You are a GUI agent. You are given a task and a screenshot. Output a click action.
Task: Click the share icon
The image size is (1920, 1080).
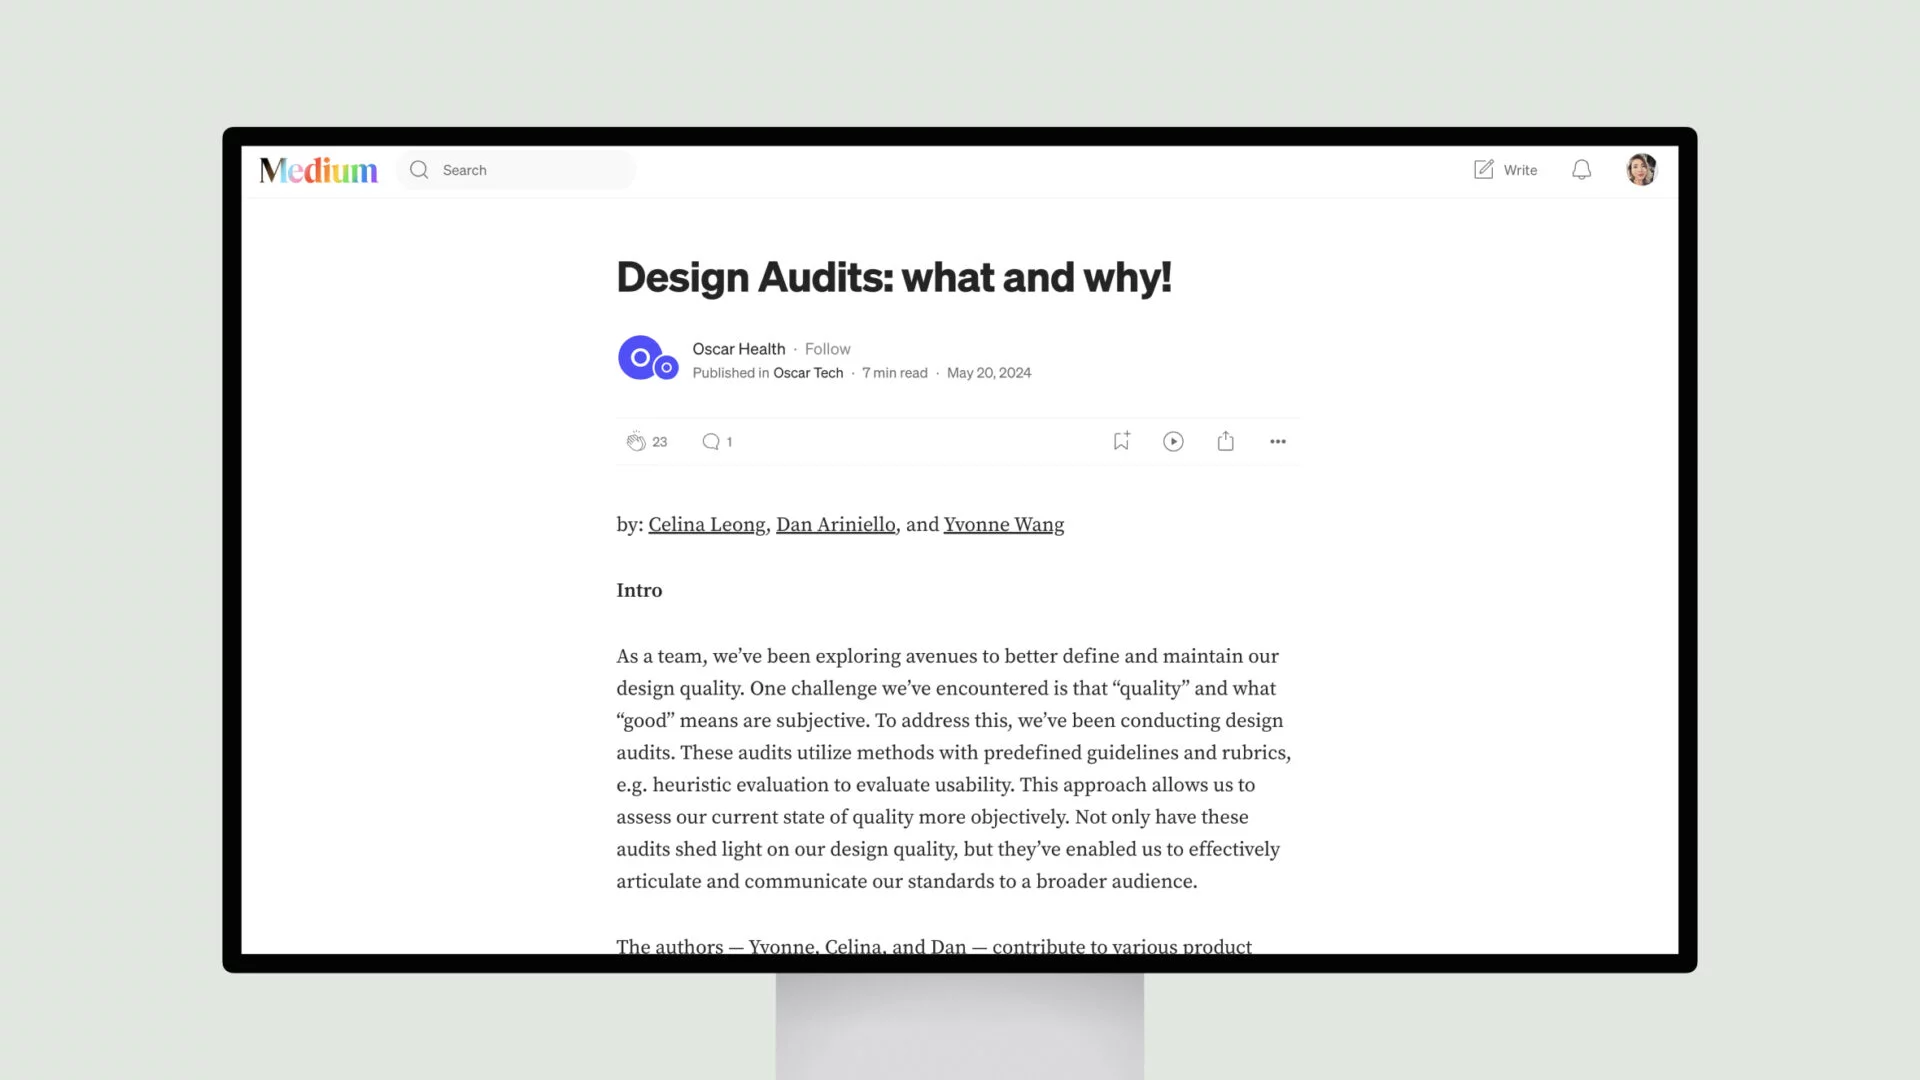1225,440
